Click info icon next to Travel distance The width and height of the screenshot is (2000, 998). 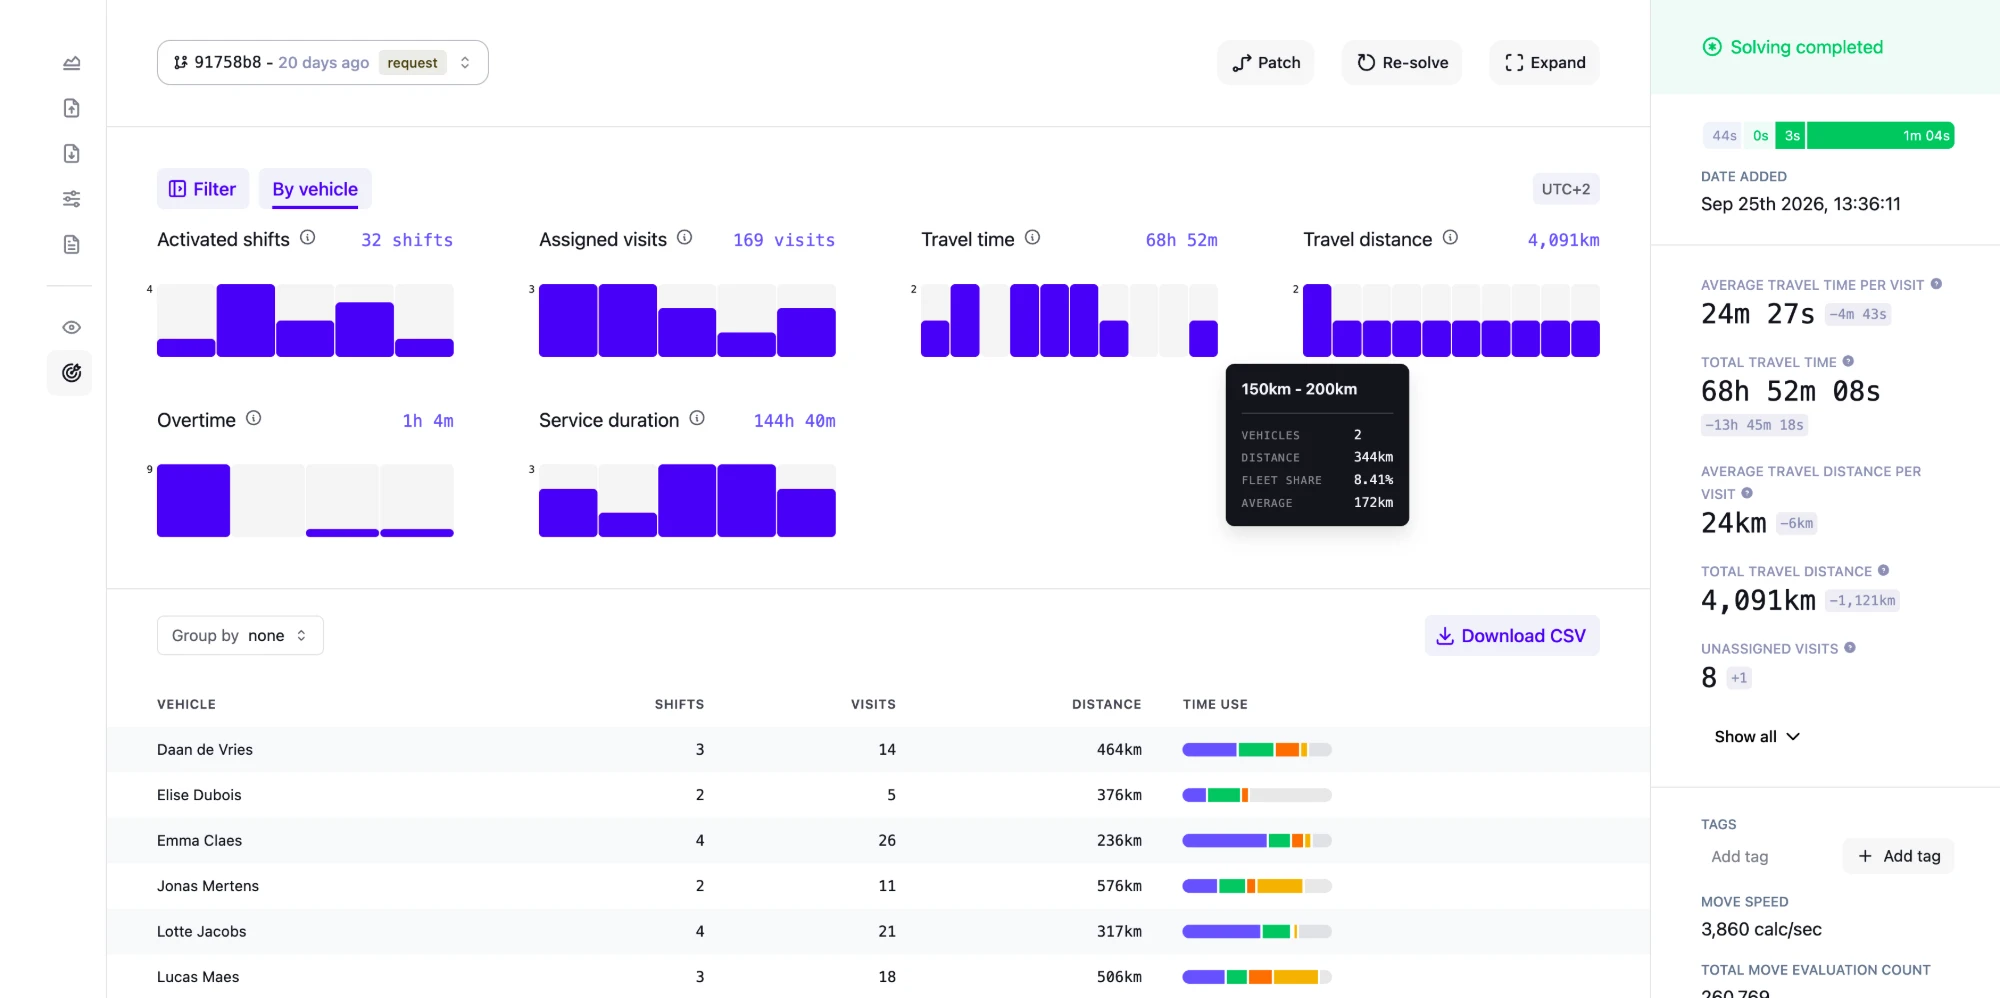click(x=1450, y=237)
